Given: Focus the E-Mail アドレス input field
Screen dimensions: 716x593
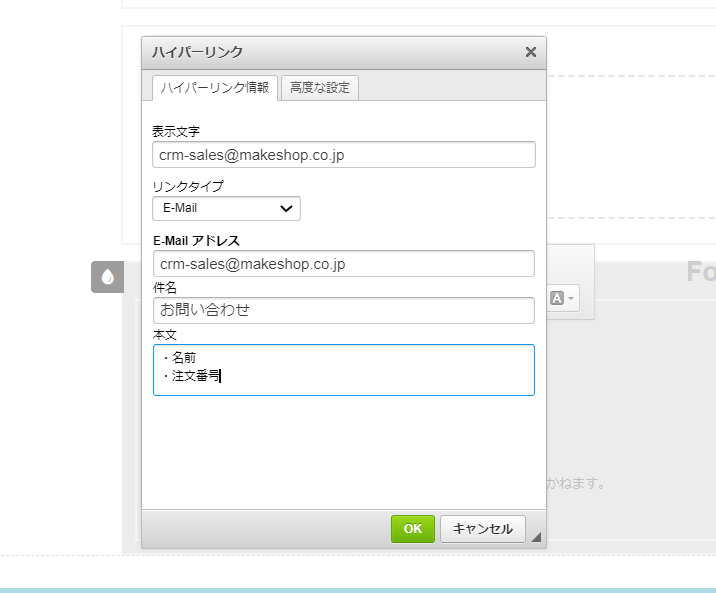Looking at the screenshot, I should (x=343, y=264).
